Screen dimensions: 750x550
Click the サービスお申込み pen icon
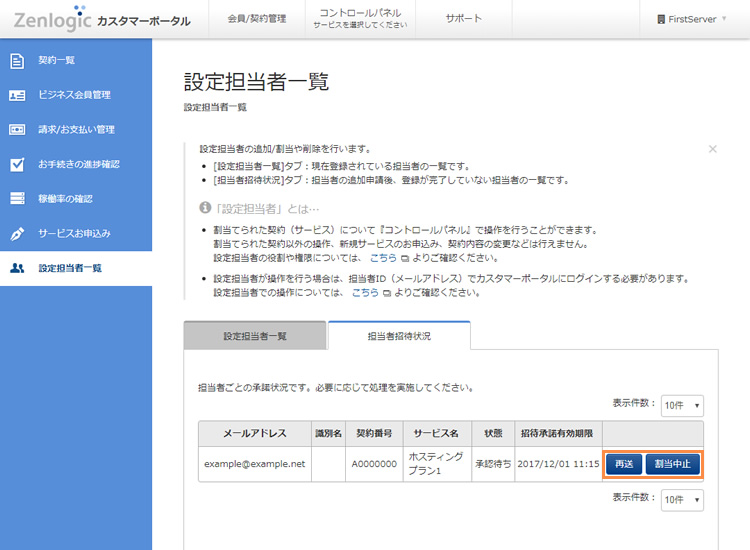click(x=17, y=234)
